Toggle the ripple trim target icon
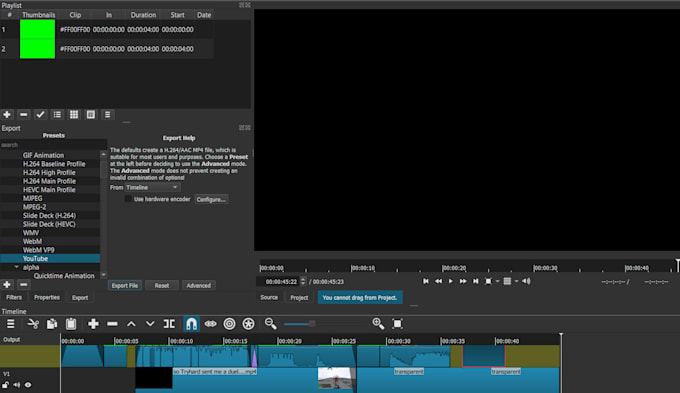The height and width of the screenshot is (393, 680). click(x=229, y=324)
